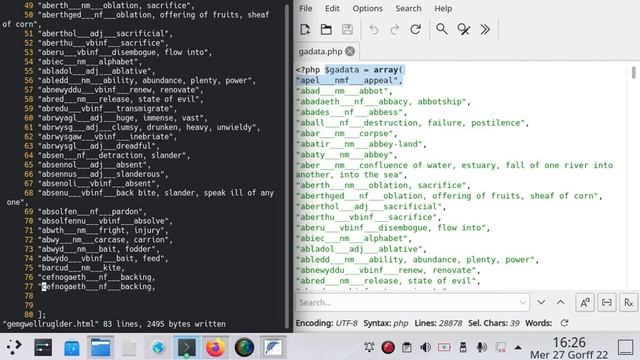This screenshot has height=360, width=640.
Task: Open the Help menu
Action: pos(443,9)
